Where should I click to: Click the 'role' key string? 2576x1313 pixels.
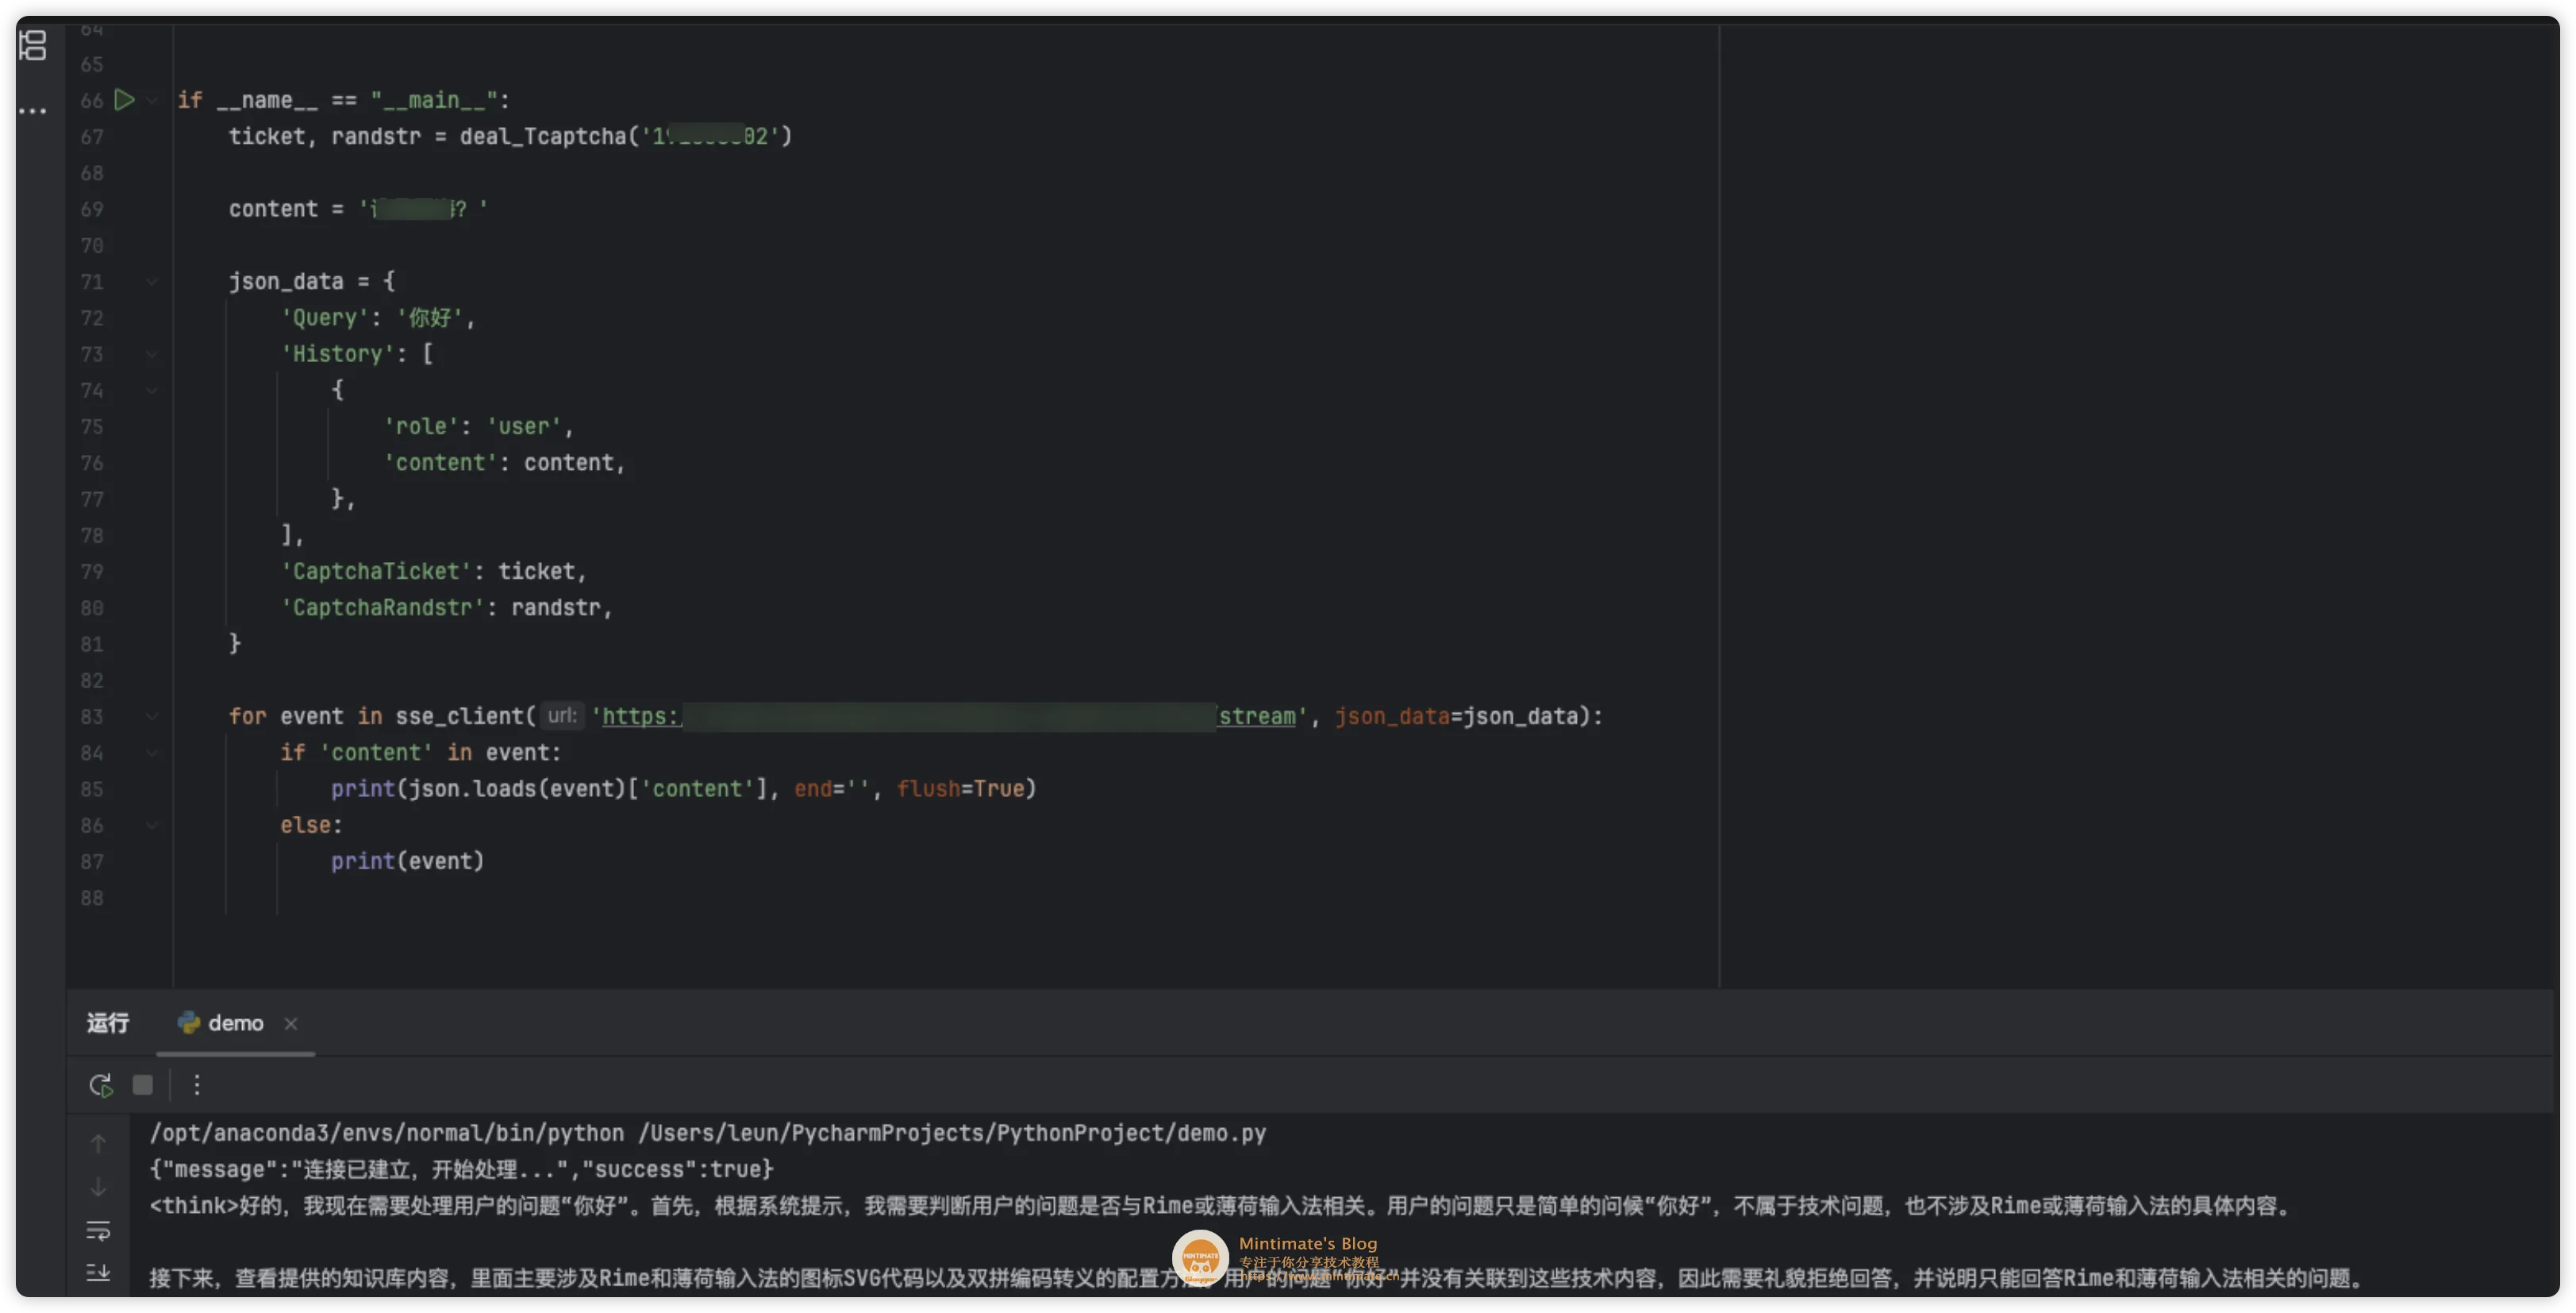pos(421,427)
